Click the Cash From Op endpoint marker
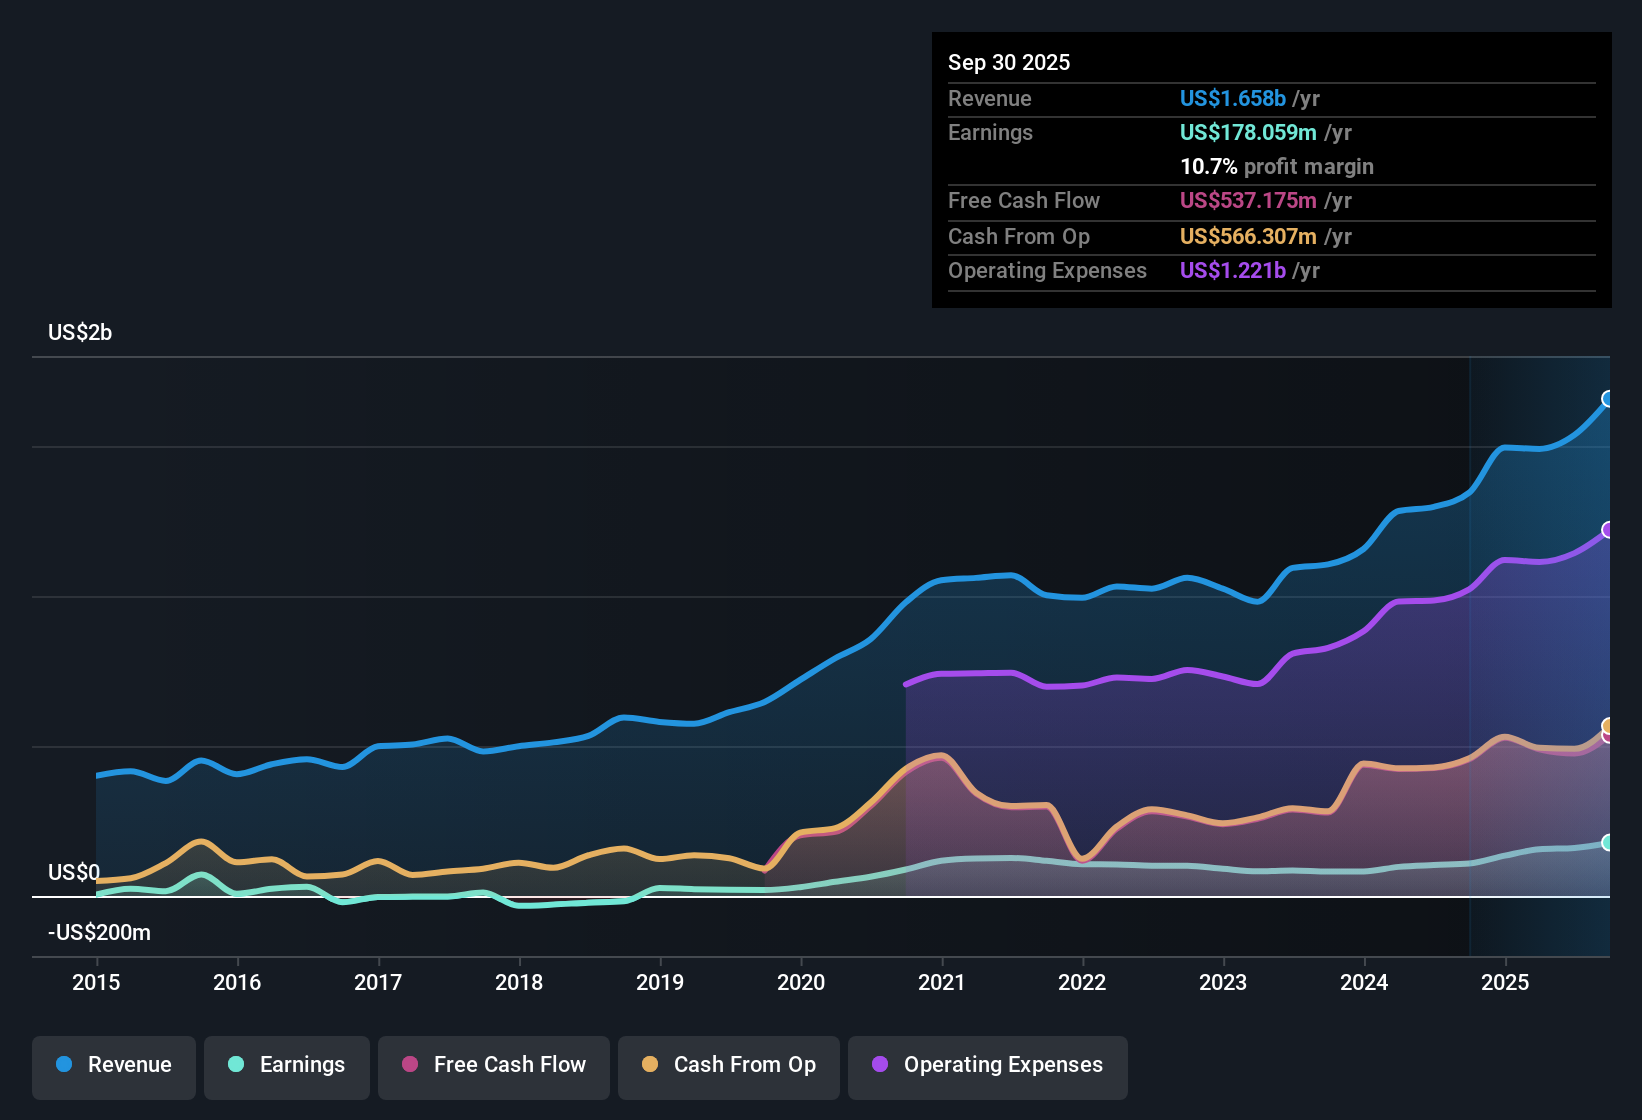Image resolution: width=1642 pixels, height=1120 pixels. (x=1608, y=724)
